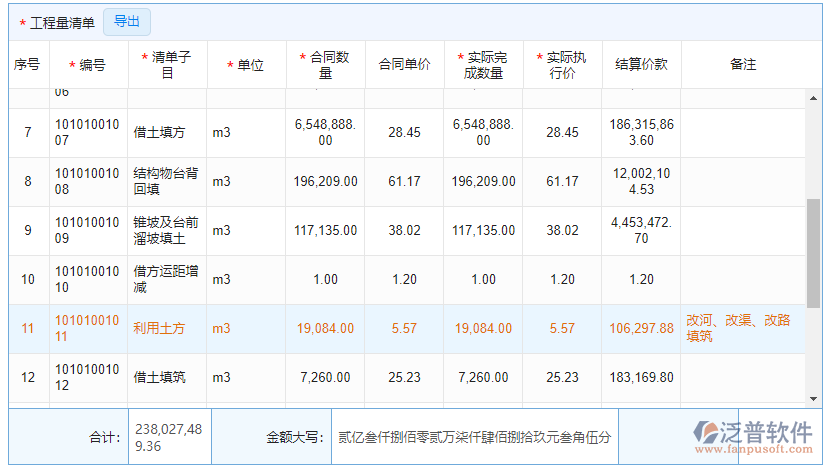
Task: Select the 序号 column header
Action: point(27,65)
